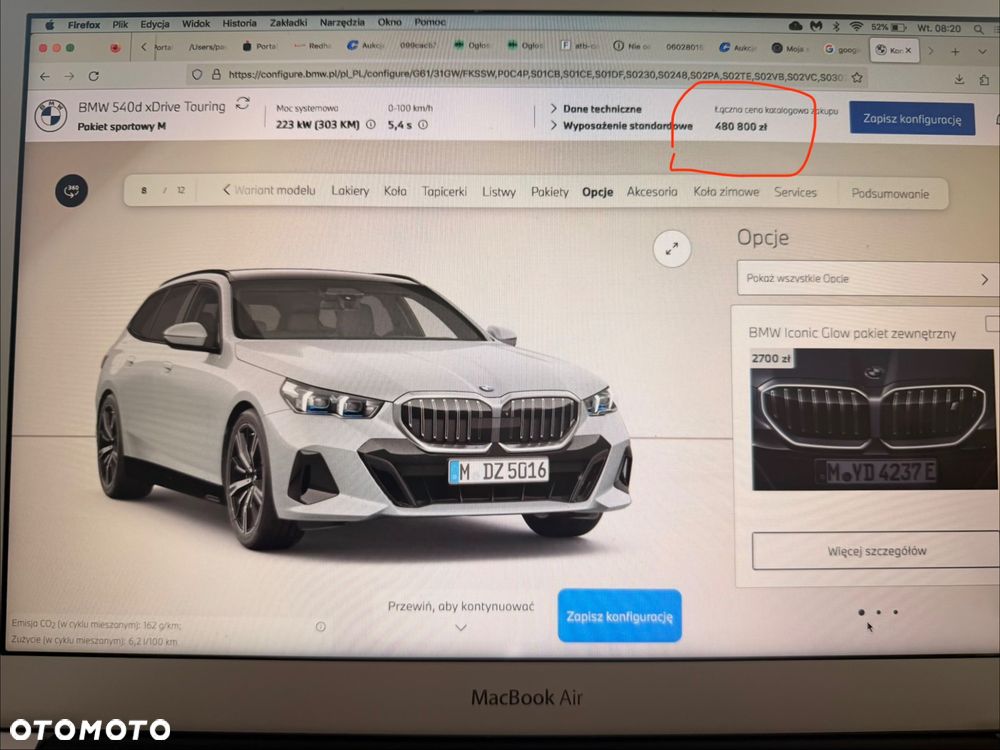Screen dimensions: 1000x750
Task: Select the Tapicerki step
Action: click(445, 191)
